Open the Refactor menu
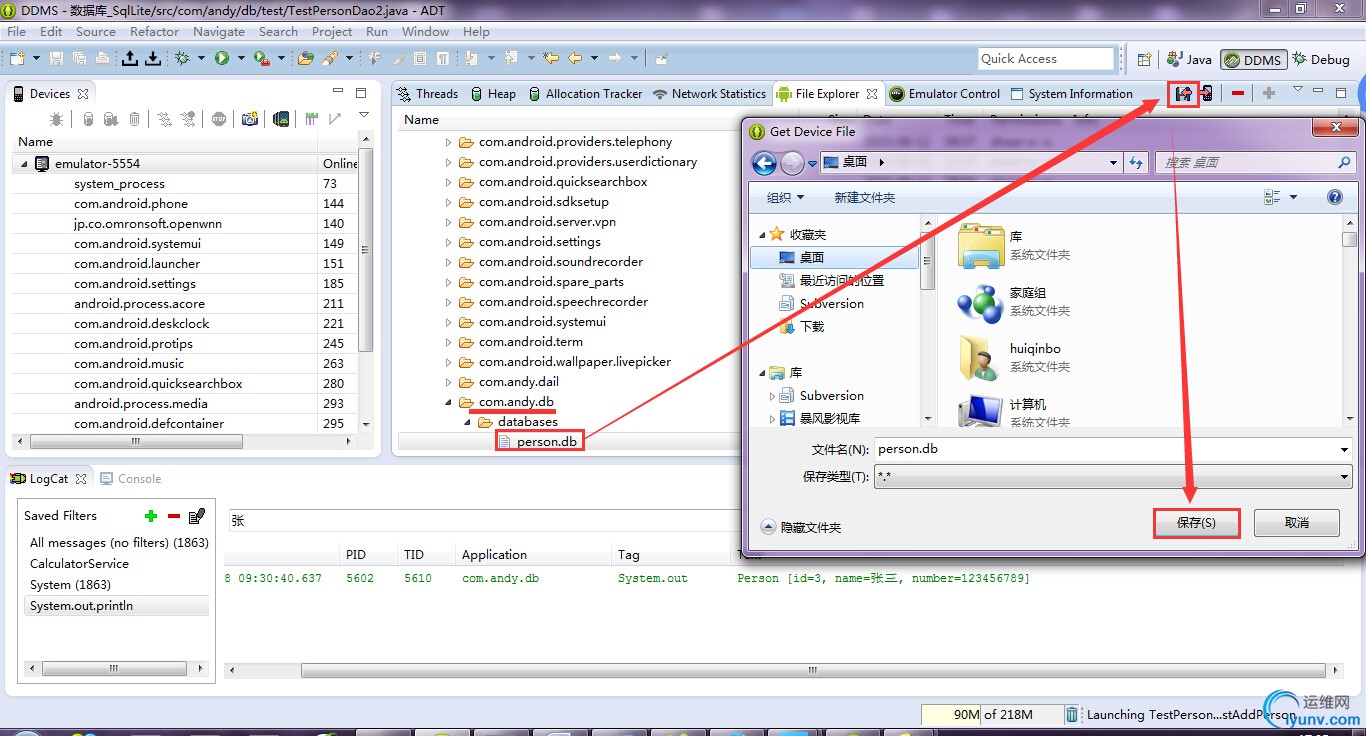The image size is (1366, 736). [154, 31]
